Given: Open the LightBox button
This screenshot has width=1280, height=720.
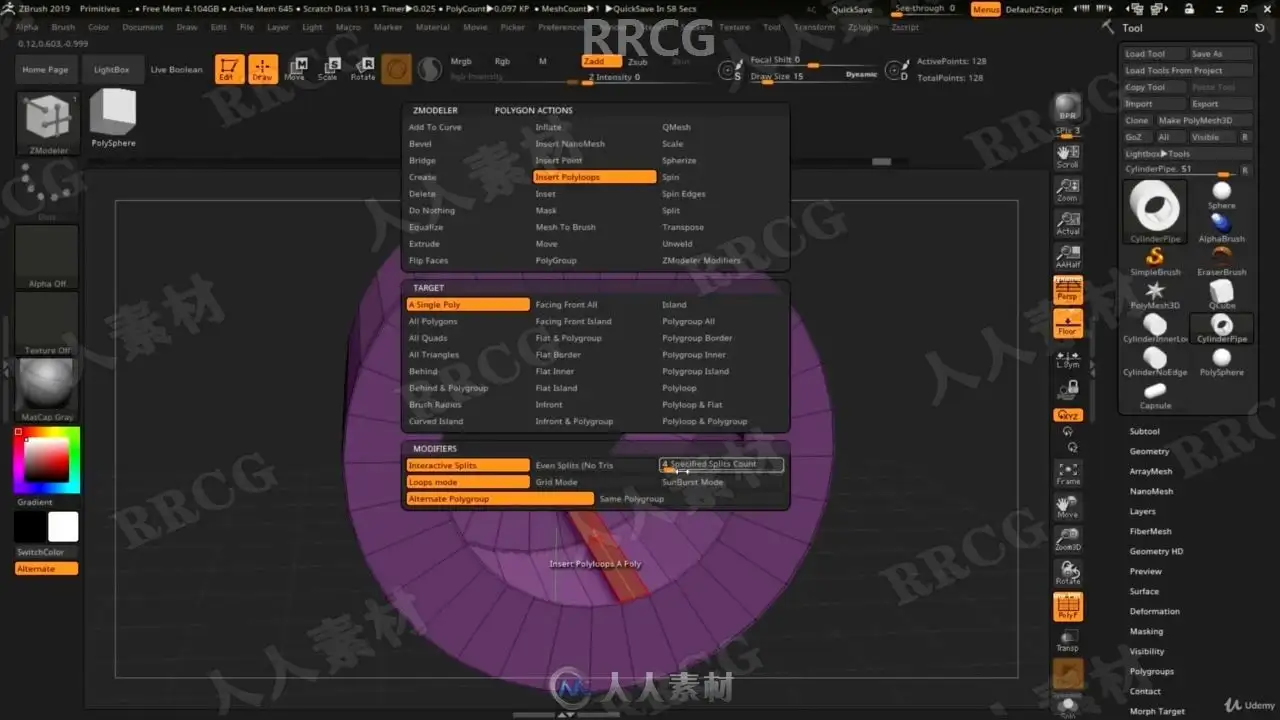Looking at the screenshot, I should pyautogui.click(x=112, y=70).
